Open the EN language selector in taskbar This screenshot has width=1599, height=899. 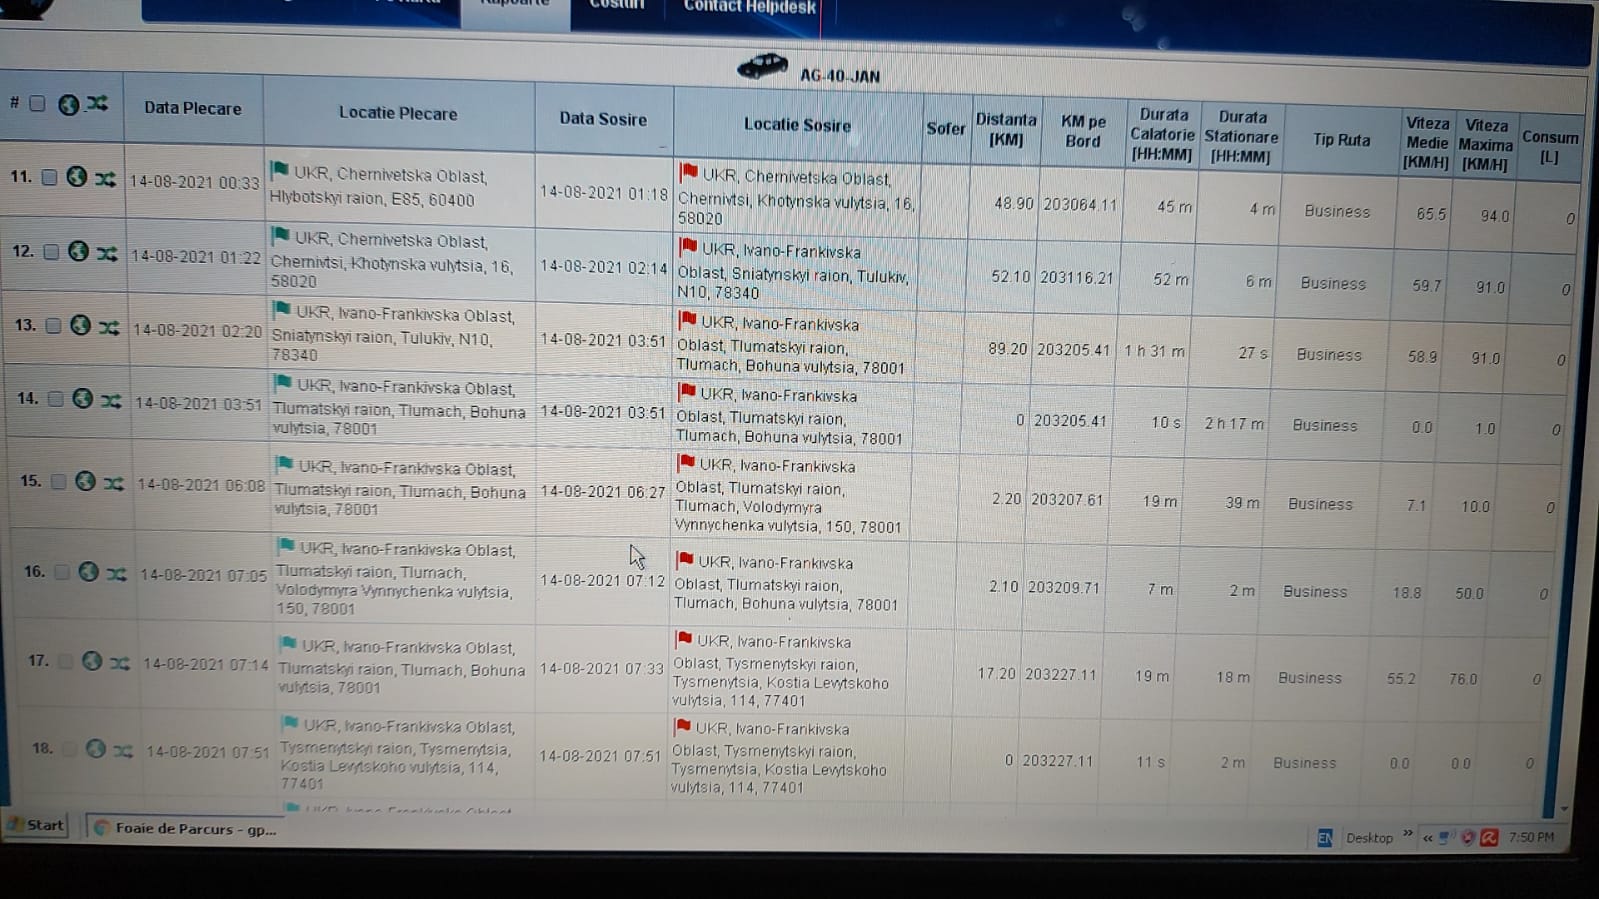1325,838
